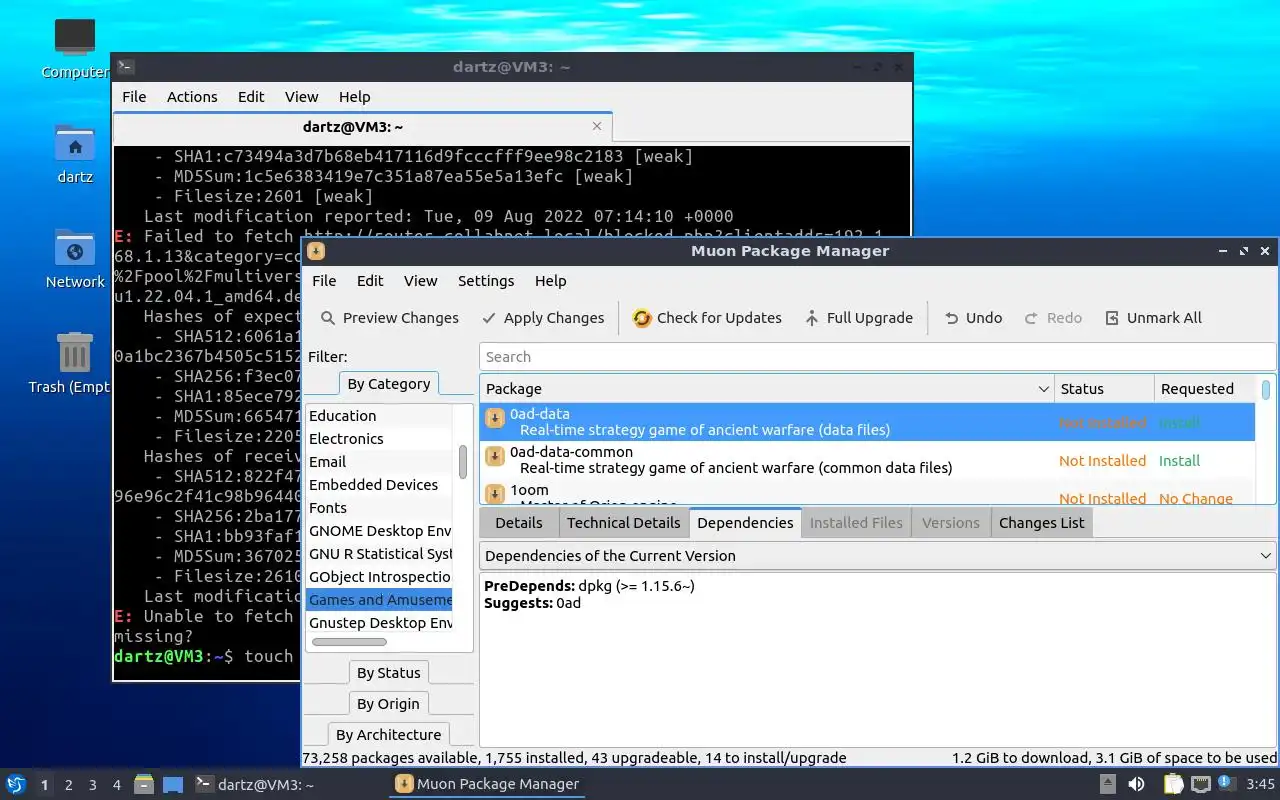This screenshot has width=1280, height=800.
Task: Open the clipboard tray icon
Action: tap(1173, 785)
